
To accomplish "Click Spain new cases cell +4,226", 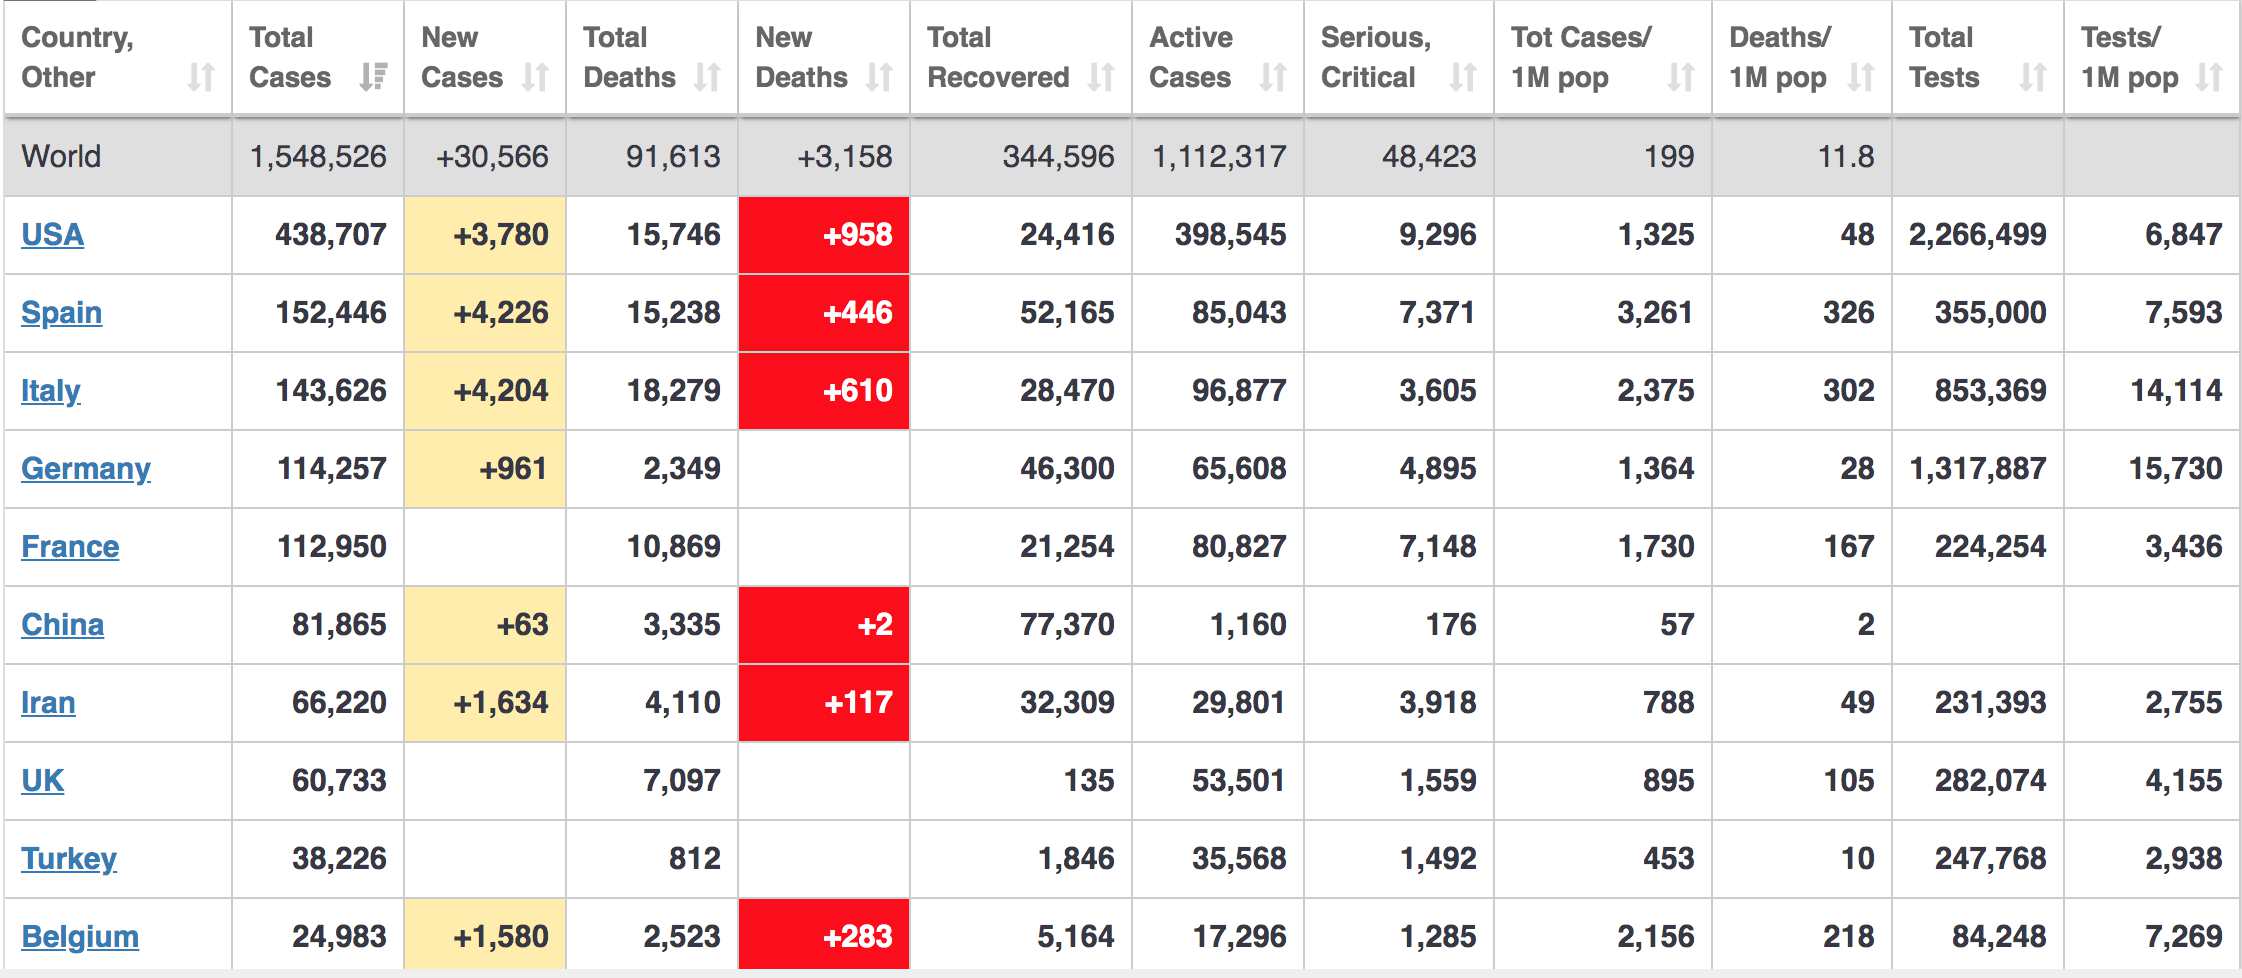I will (x=485, y=313).
